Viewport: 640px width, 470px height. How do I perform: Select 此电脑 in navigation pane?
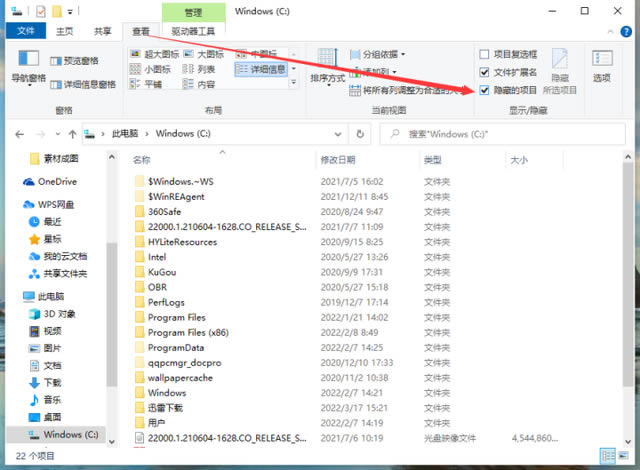coord(43,296)
